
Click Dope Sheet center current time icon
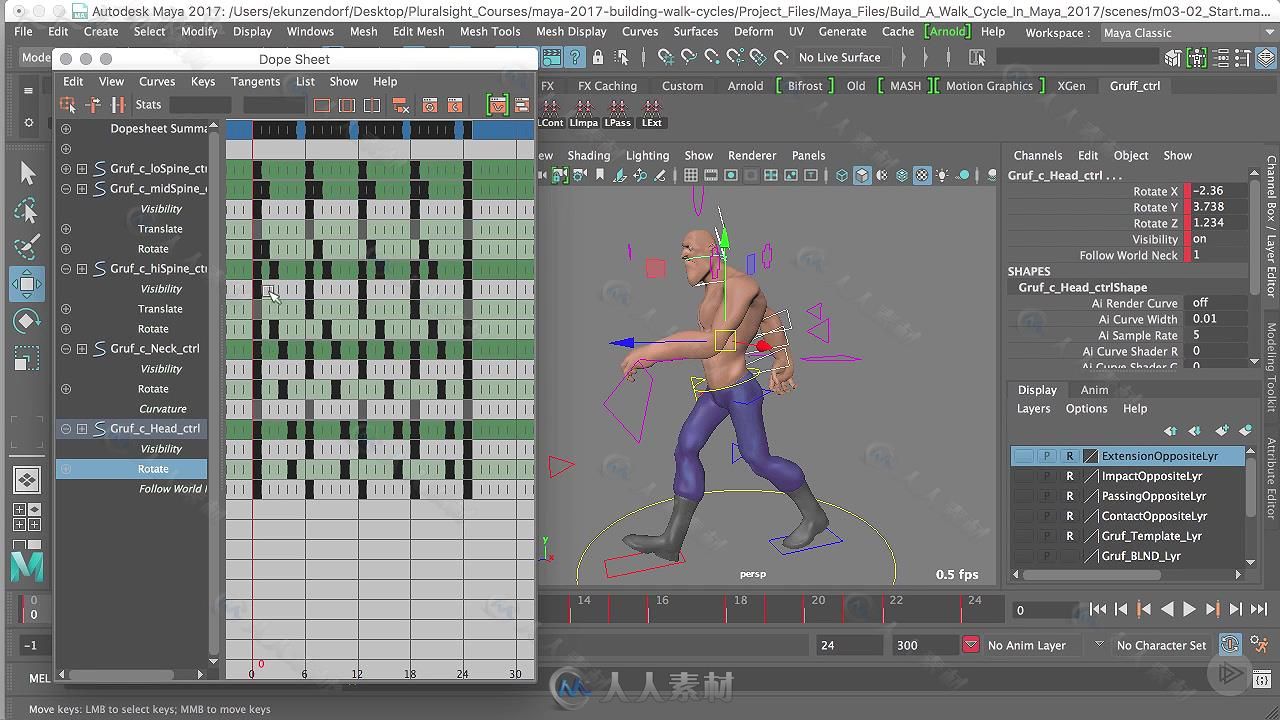pos(372,104)
